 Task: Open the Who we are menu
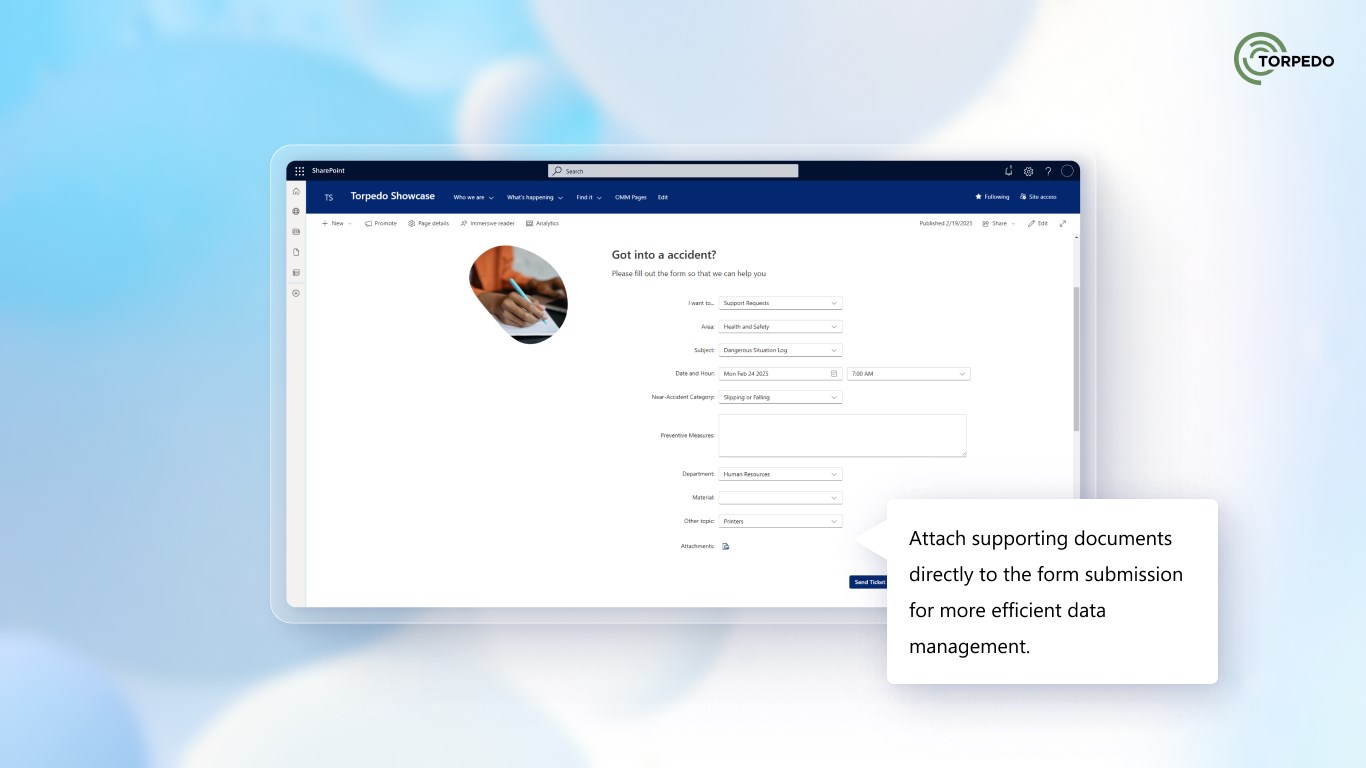click(x=473, y=197)
